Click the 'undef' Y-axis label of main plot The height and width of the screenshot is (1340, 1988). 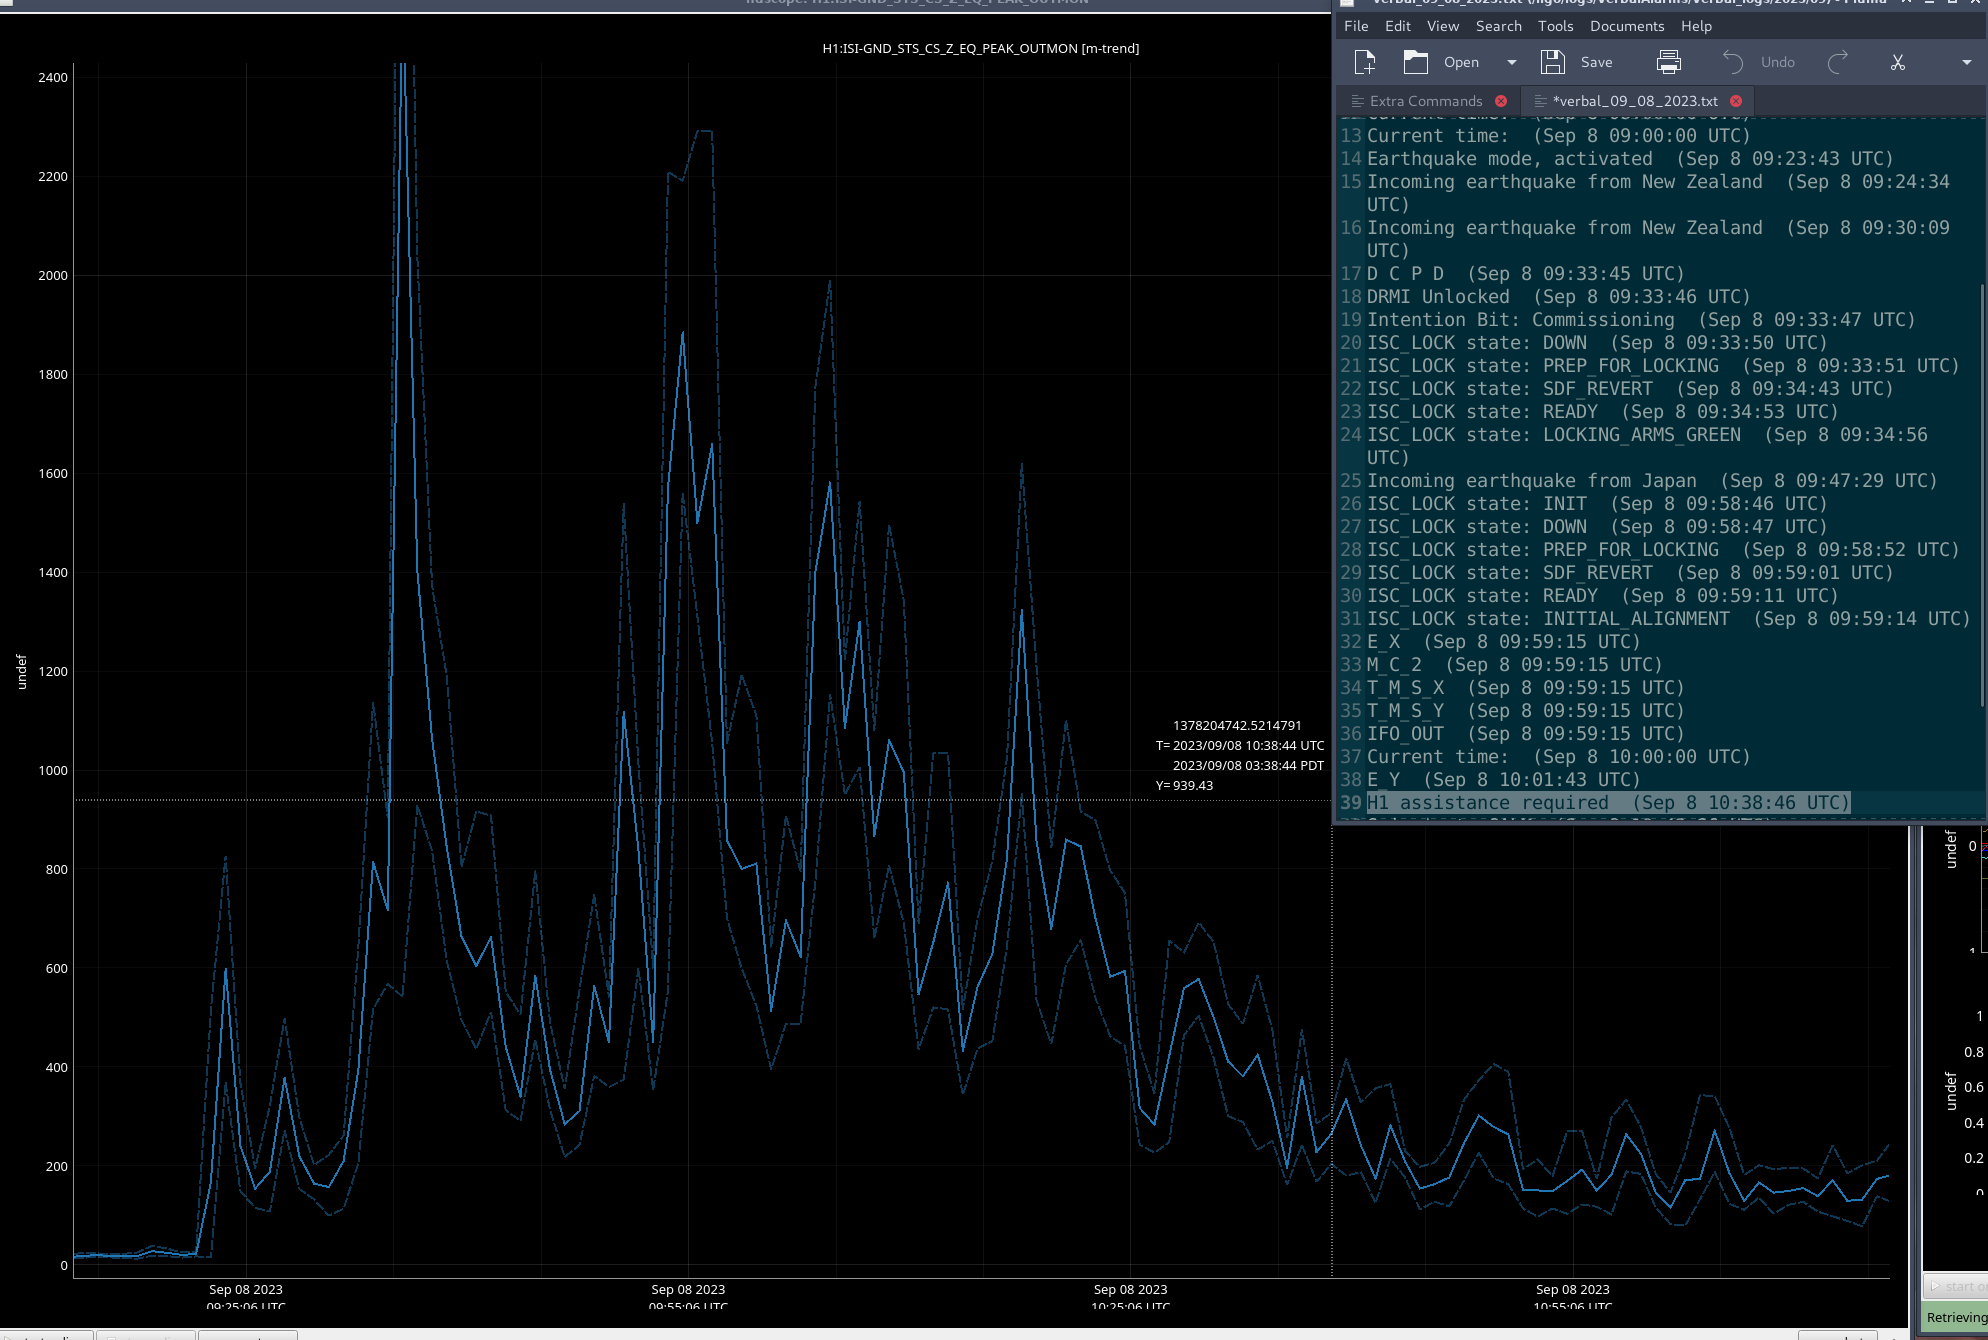point(21,672)
